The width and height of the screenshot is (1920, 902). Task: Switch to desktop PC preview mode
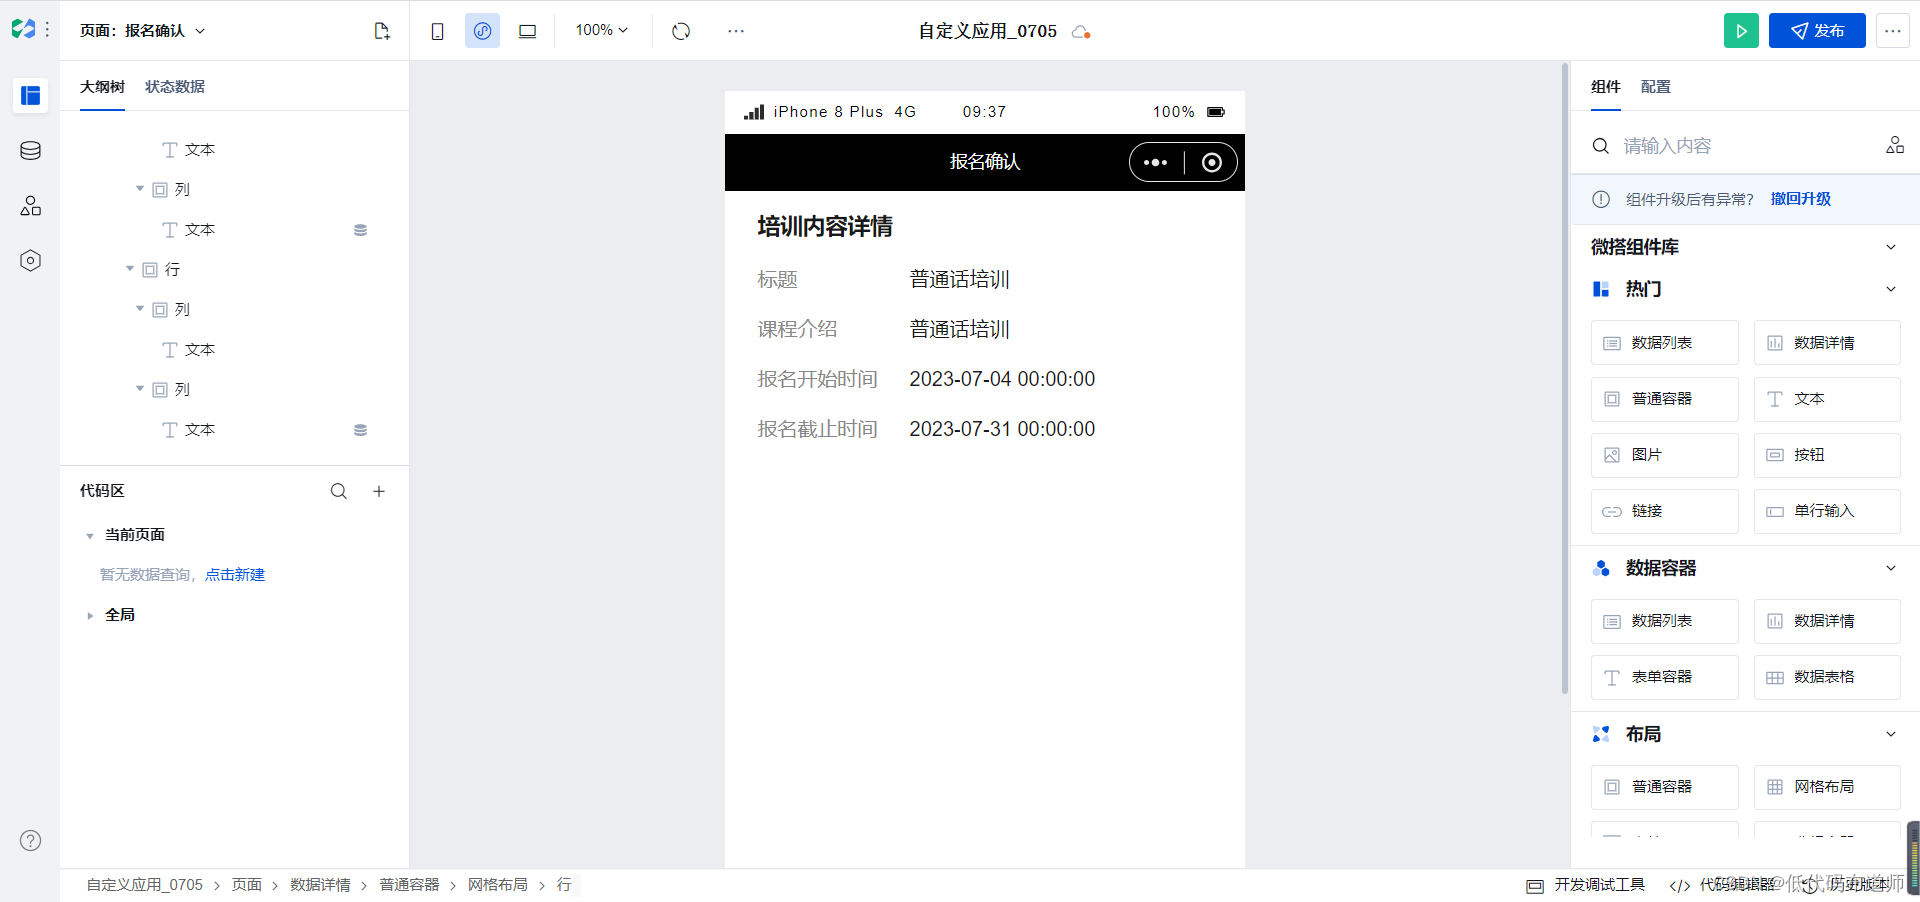[527, 31]
